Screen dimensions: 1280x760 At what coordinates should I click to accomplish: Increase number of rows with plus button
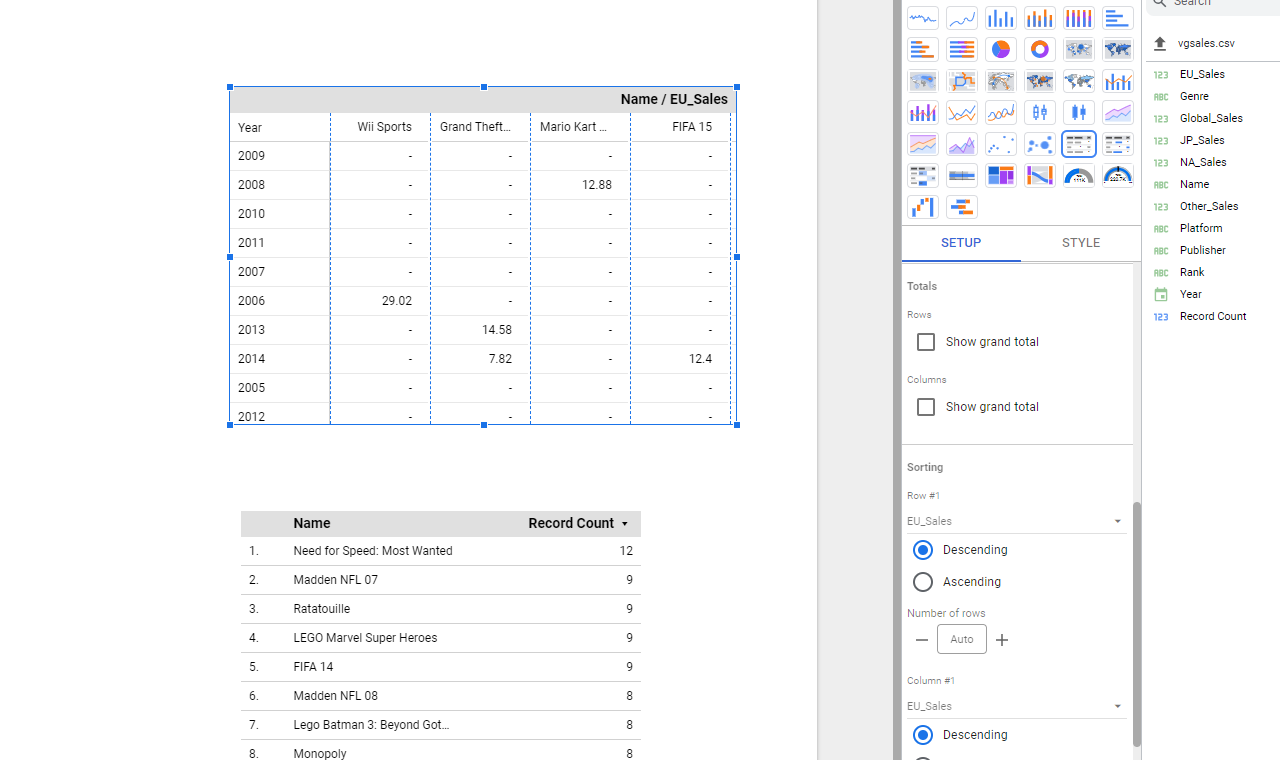[1002, 640]
